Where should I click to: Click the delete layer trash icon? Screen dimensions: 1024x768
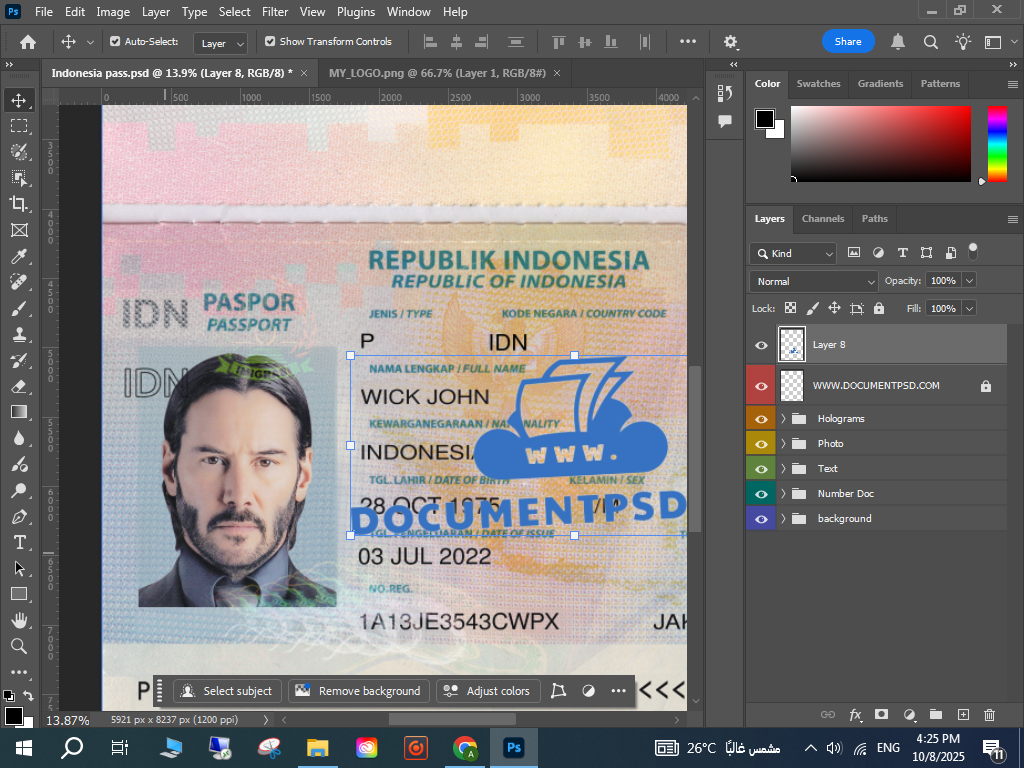(989, 715)
